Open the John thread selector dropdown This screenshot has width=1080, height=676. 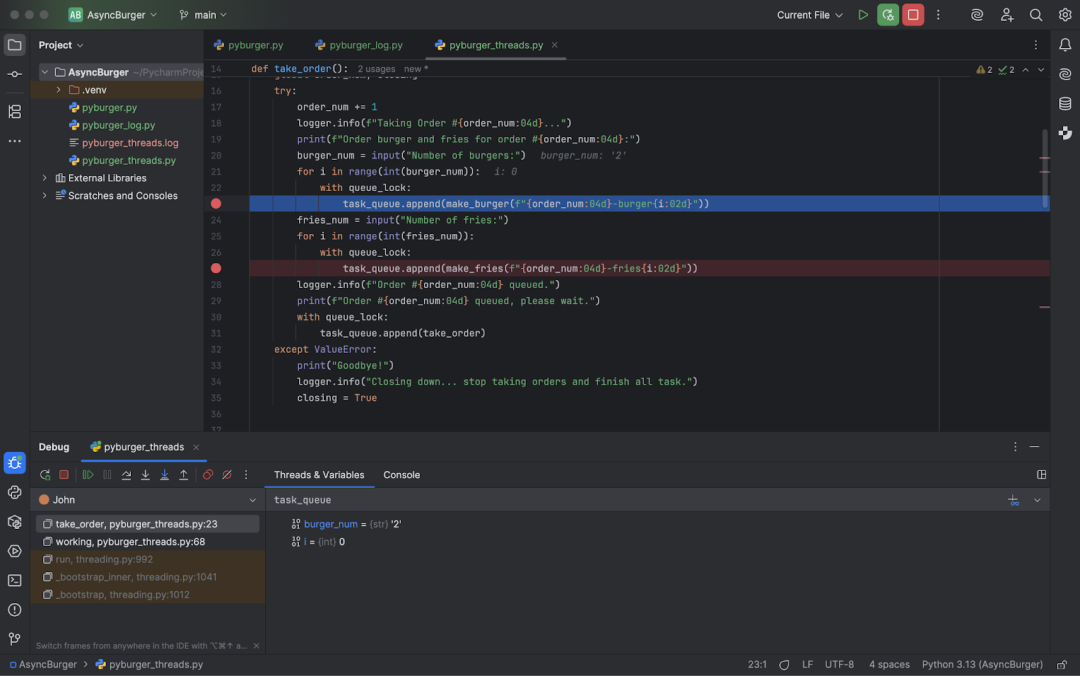[x=147, y=500]
